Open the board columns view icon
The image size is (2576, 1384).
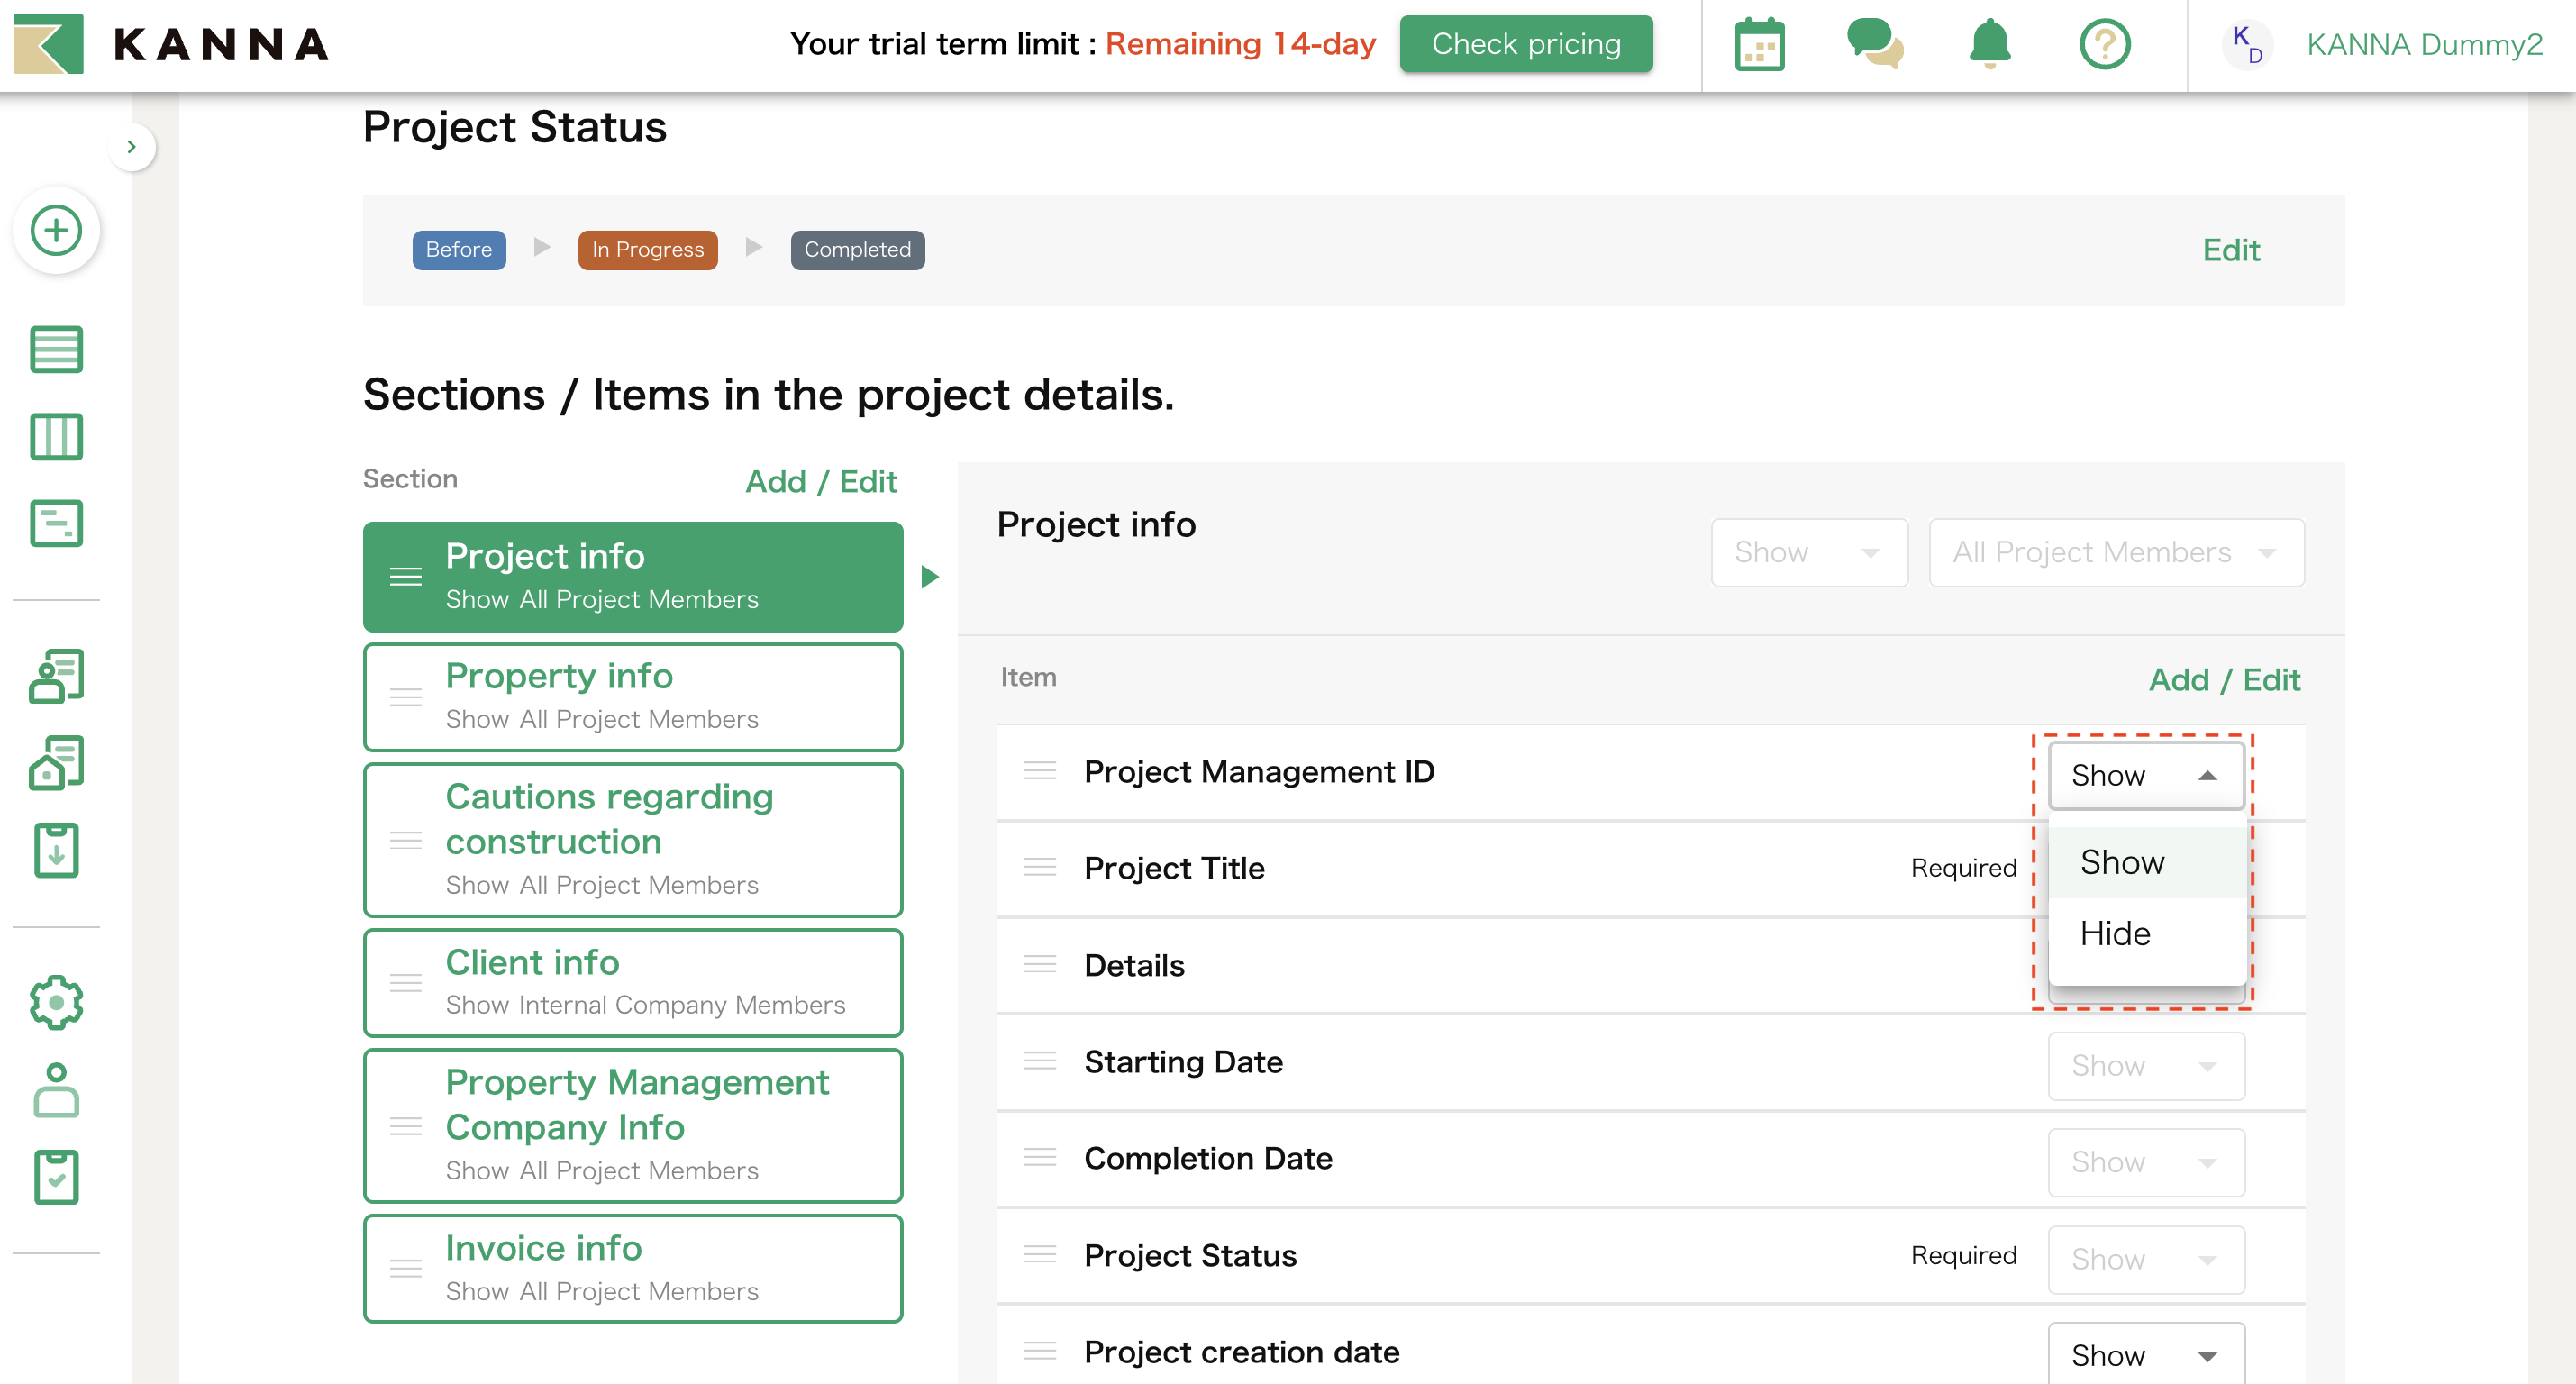pyautogui.click(x=56, y=437)
